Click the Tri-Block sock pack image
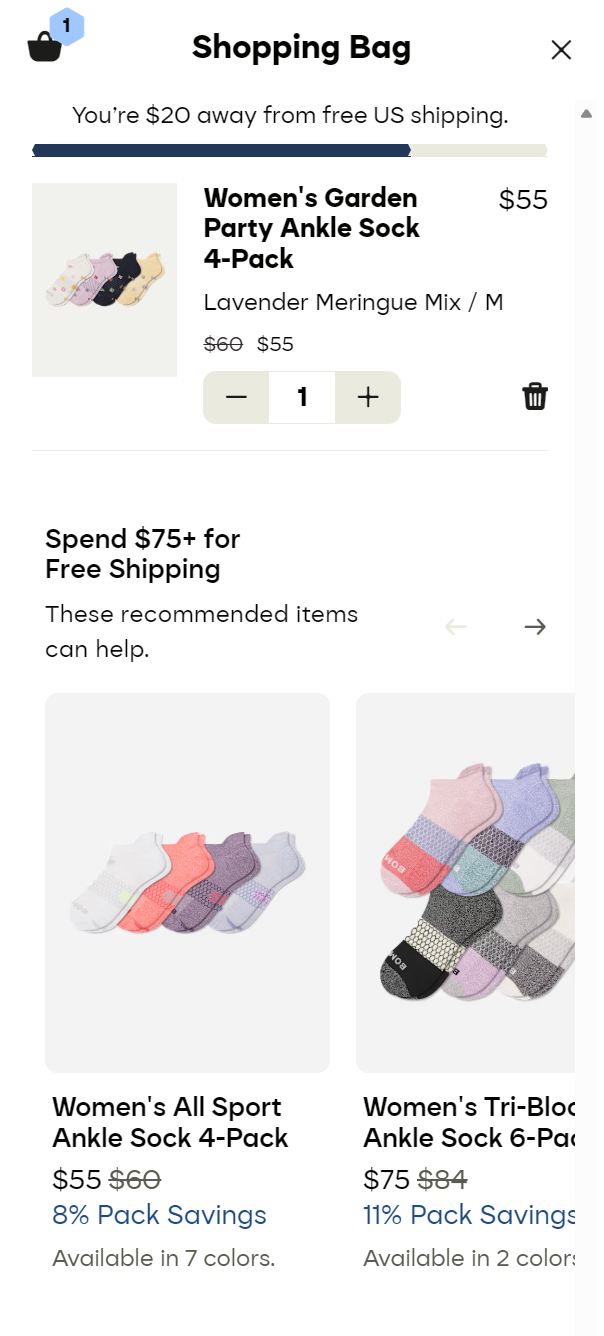604x1336 pixels. pyautogui.click(x=480, y=880)
